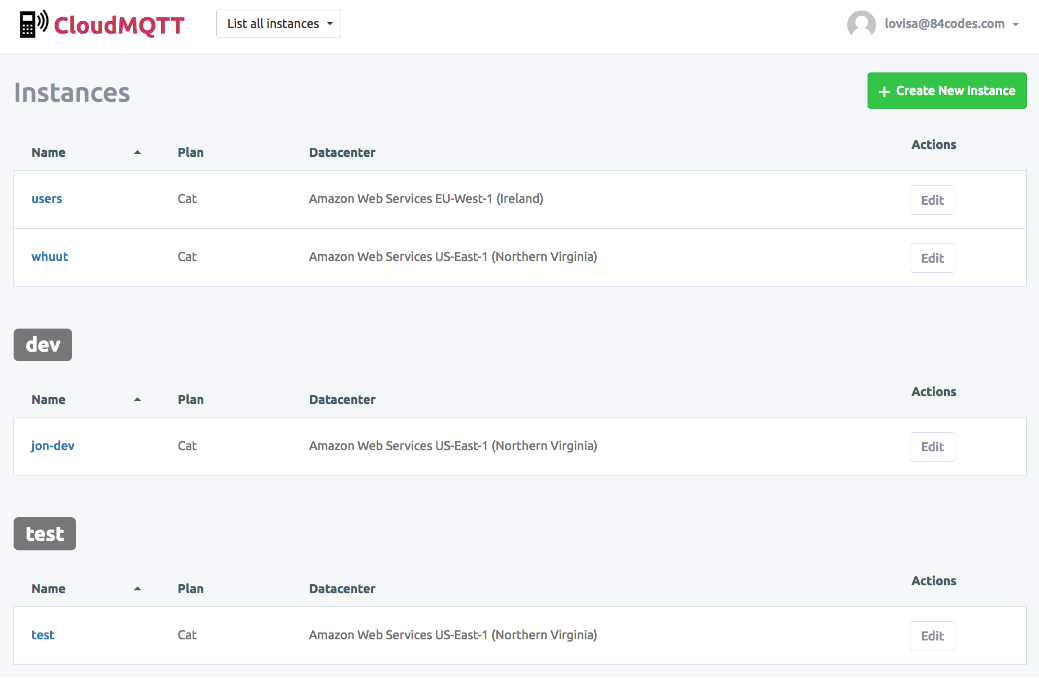Edit the users instance
The width and height of the screenshot is (1039, 678).
pyautogui.click(x=932, y=200)
